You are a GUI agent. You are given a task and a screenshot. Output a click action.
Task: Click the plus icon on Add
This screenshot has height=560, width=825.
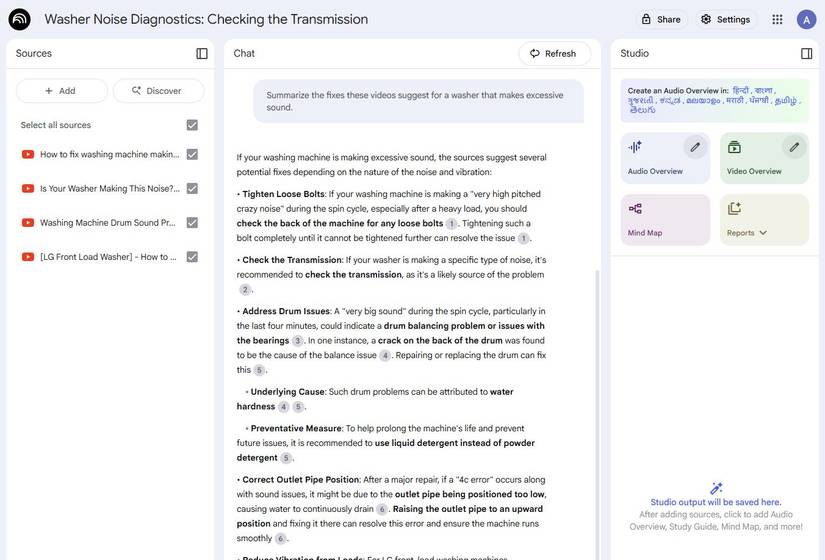click(x=49, y=91)
